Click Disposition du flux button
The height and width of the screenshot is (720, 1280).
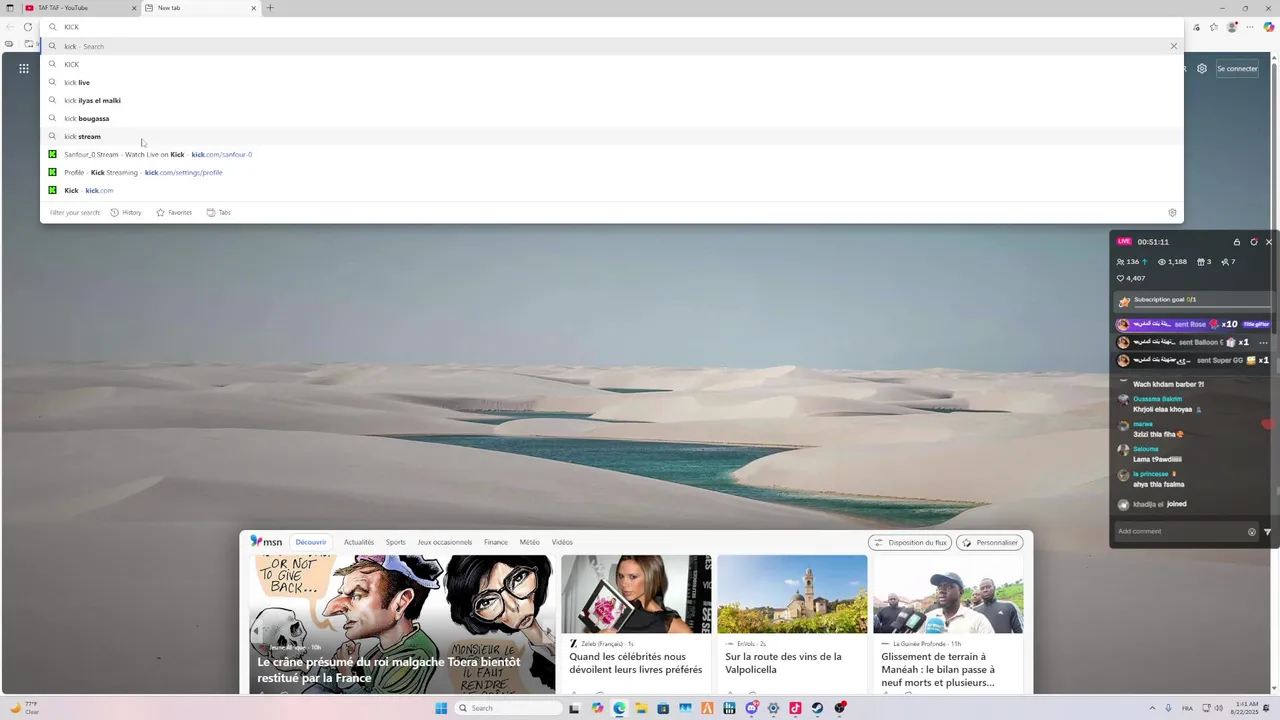point(910,542)
